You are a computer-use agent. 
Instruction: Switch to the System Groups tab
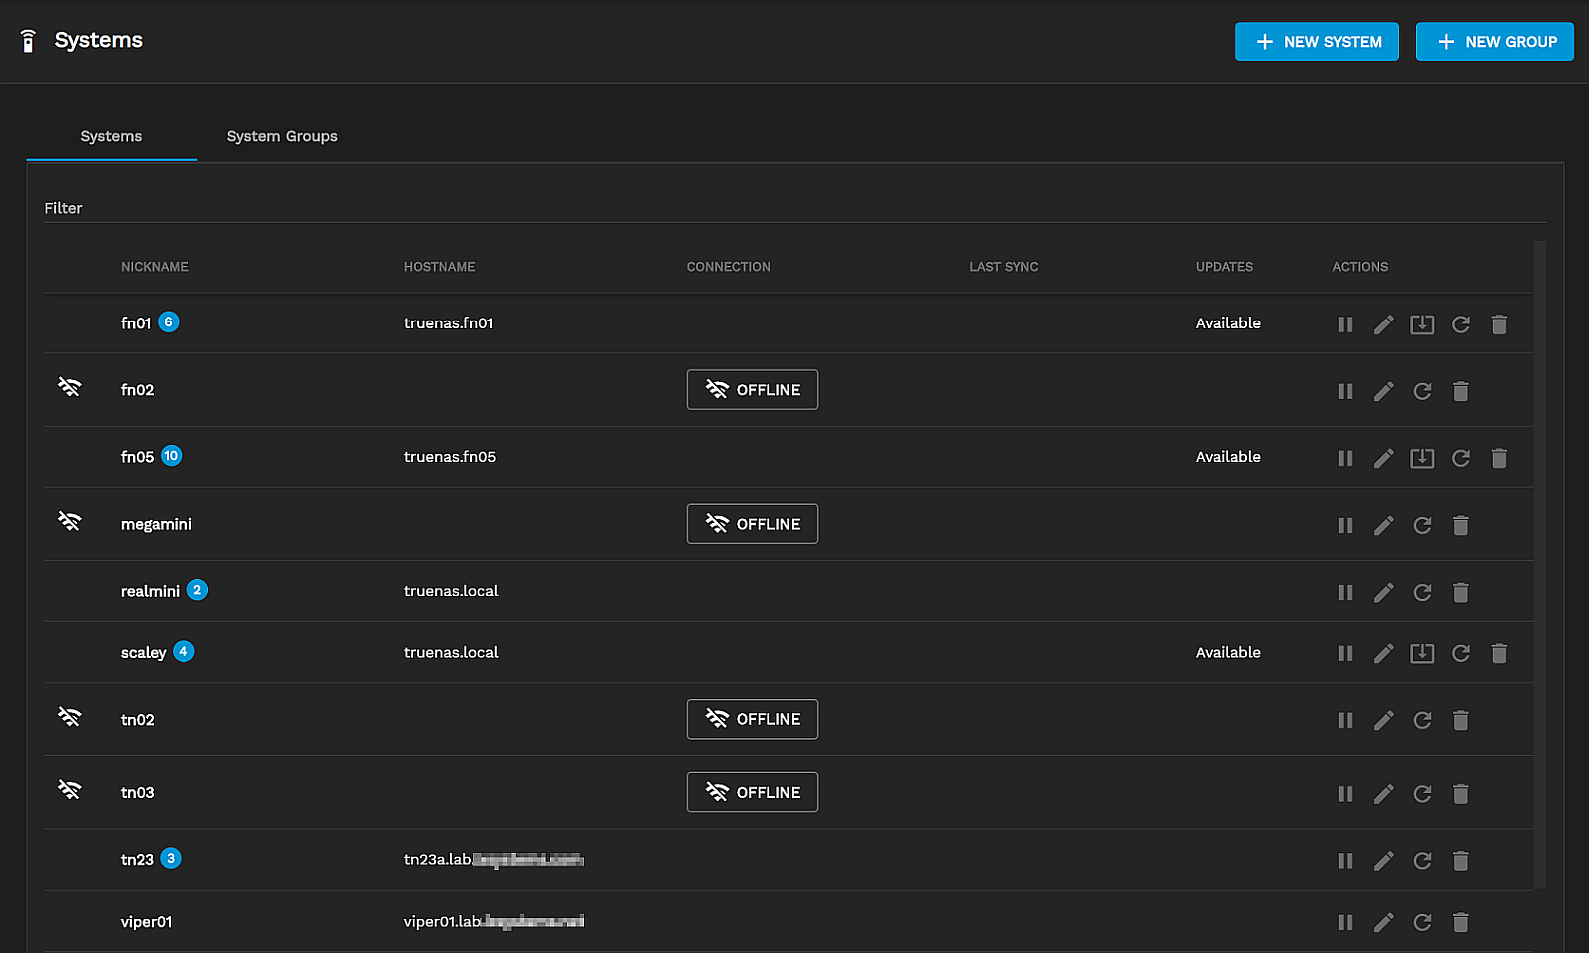click(x=282, y=136)
